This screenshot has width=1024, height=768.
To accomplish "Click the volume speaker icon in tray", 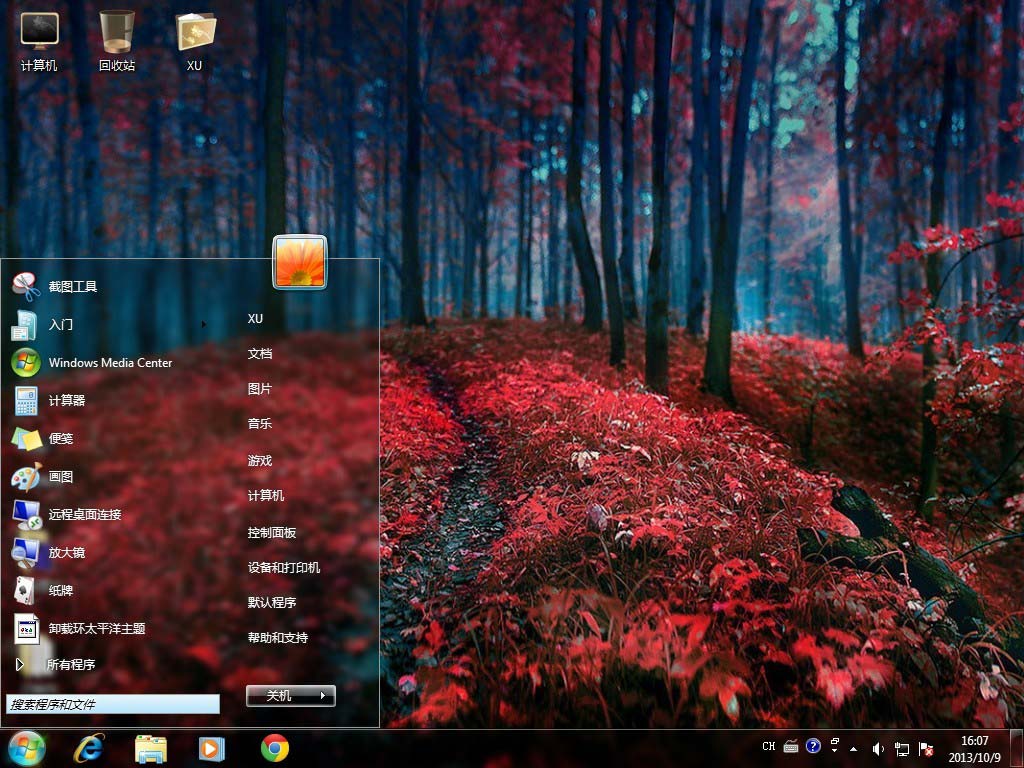I will coord(878,747).
